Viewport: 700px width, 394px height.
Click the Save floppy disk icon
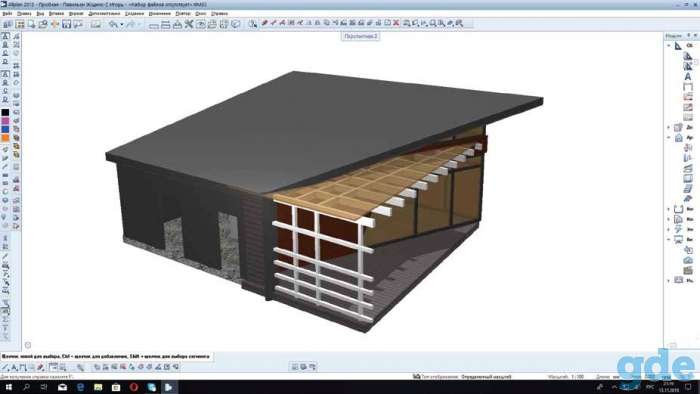[x=67, y=24]
